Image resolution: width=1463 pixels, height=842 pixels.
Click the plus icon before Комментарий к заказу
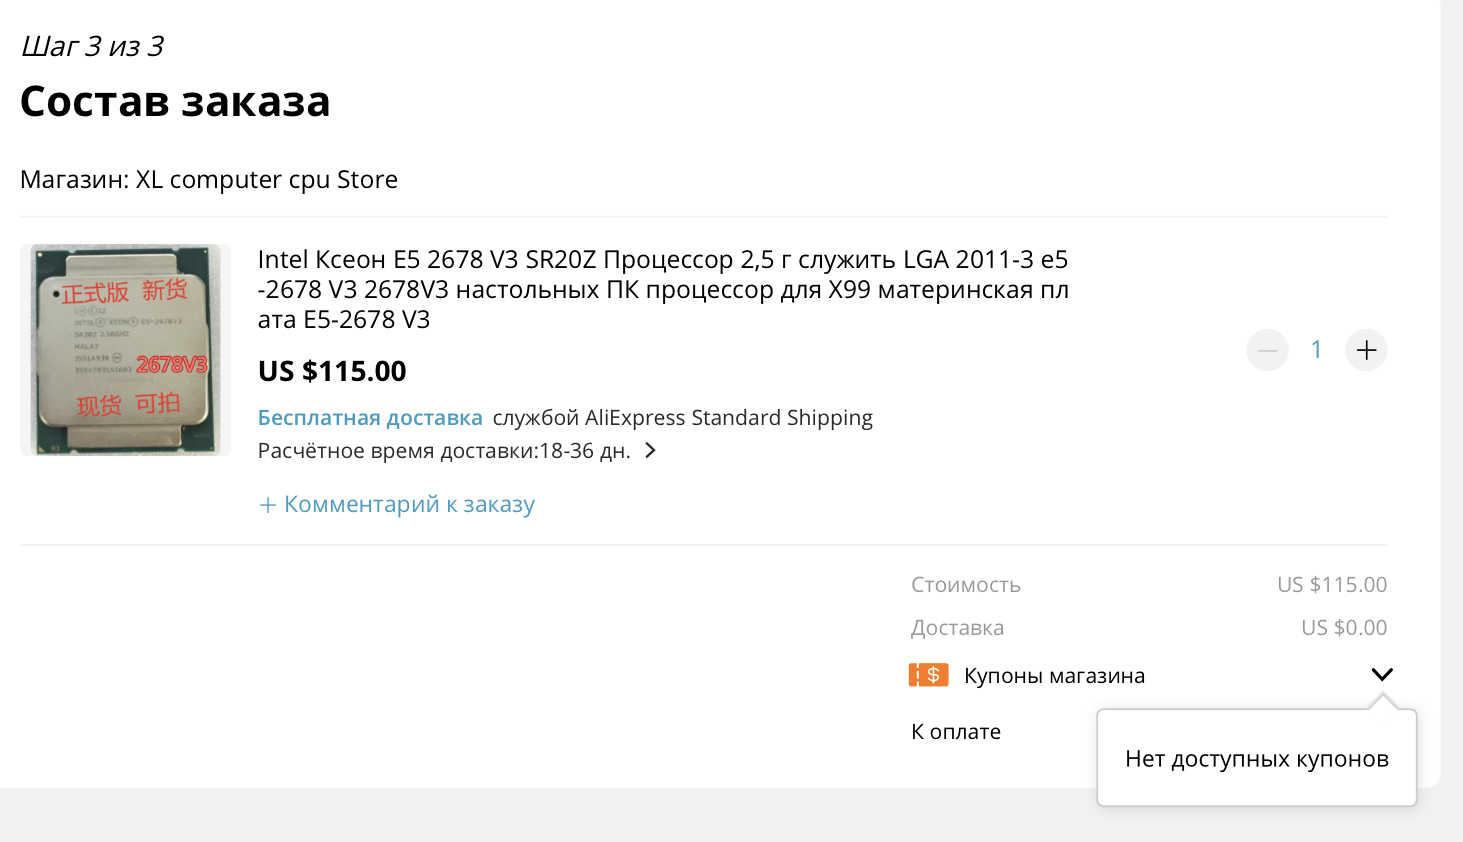coord(267,505)
